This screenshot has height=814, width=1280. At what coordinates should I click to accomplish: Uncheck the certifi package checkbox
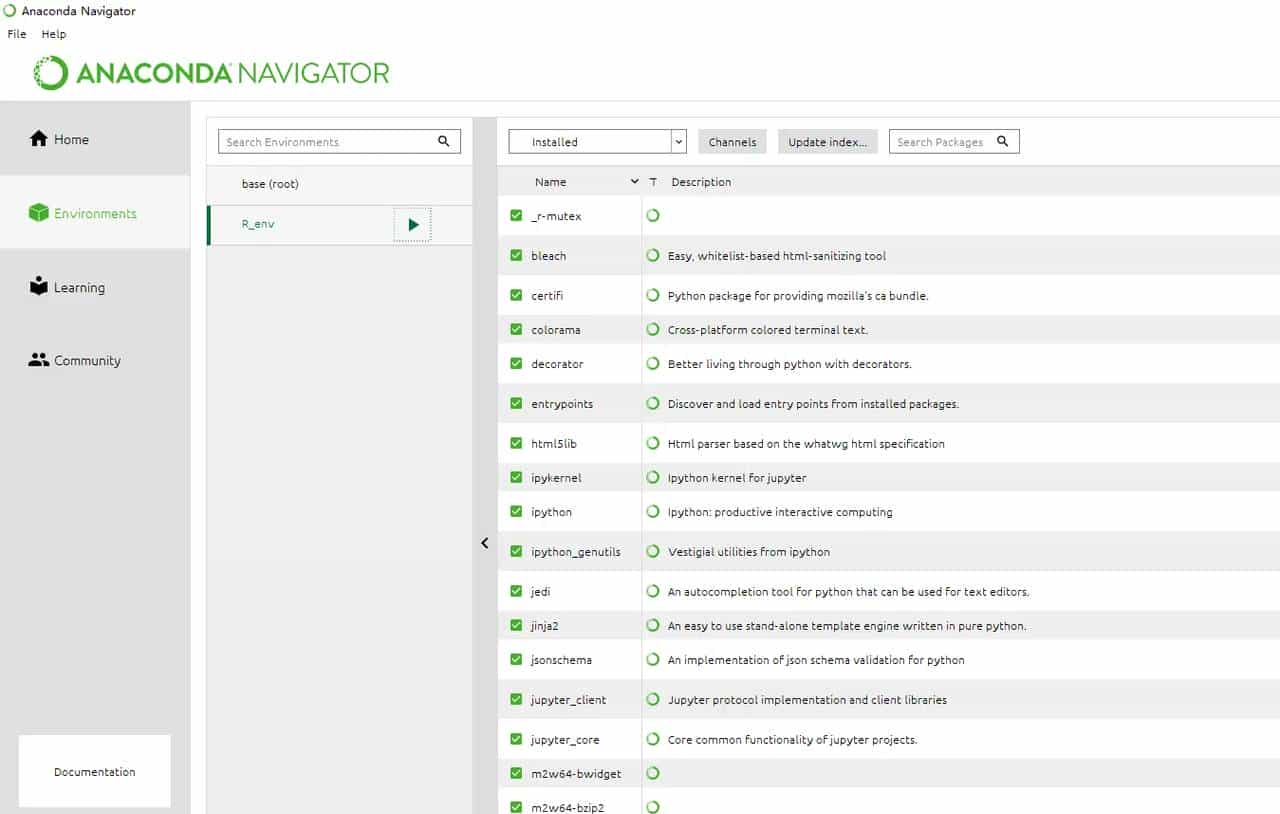tap(516, 296)
